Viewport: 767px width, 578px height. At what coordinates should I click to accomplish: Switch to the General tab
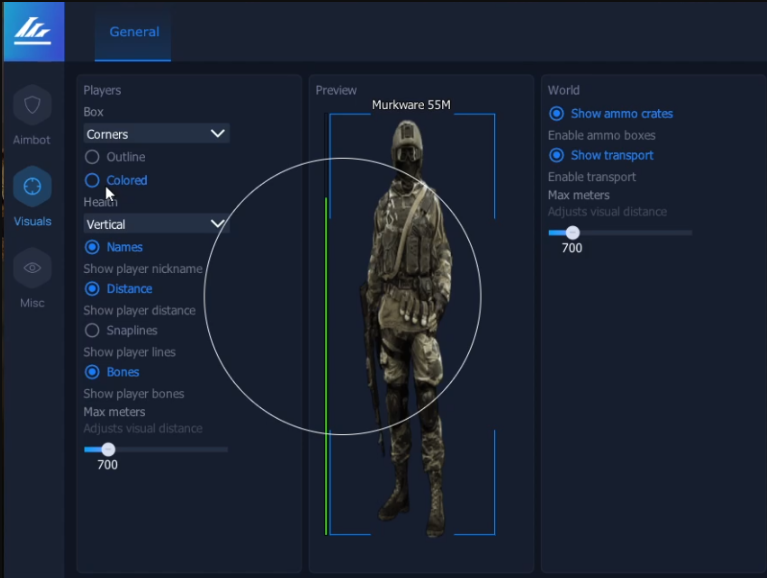click(134, 32)
